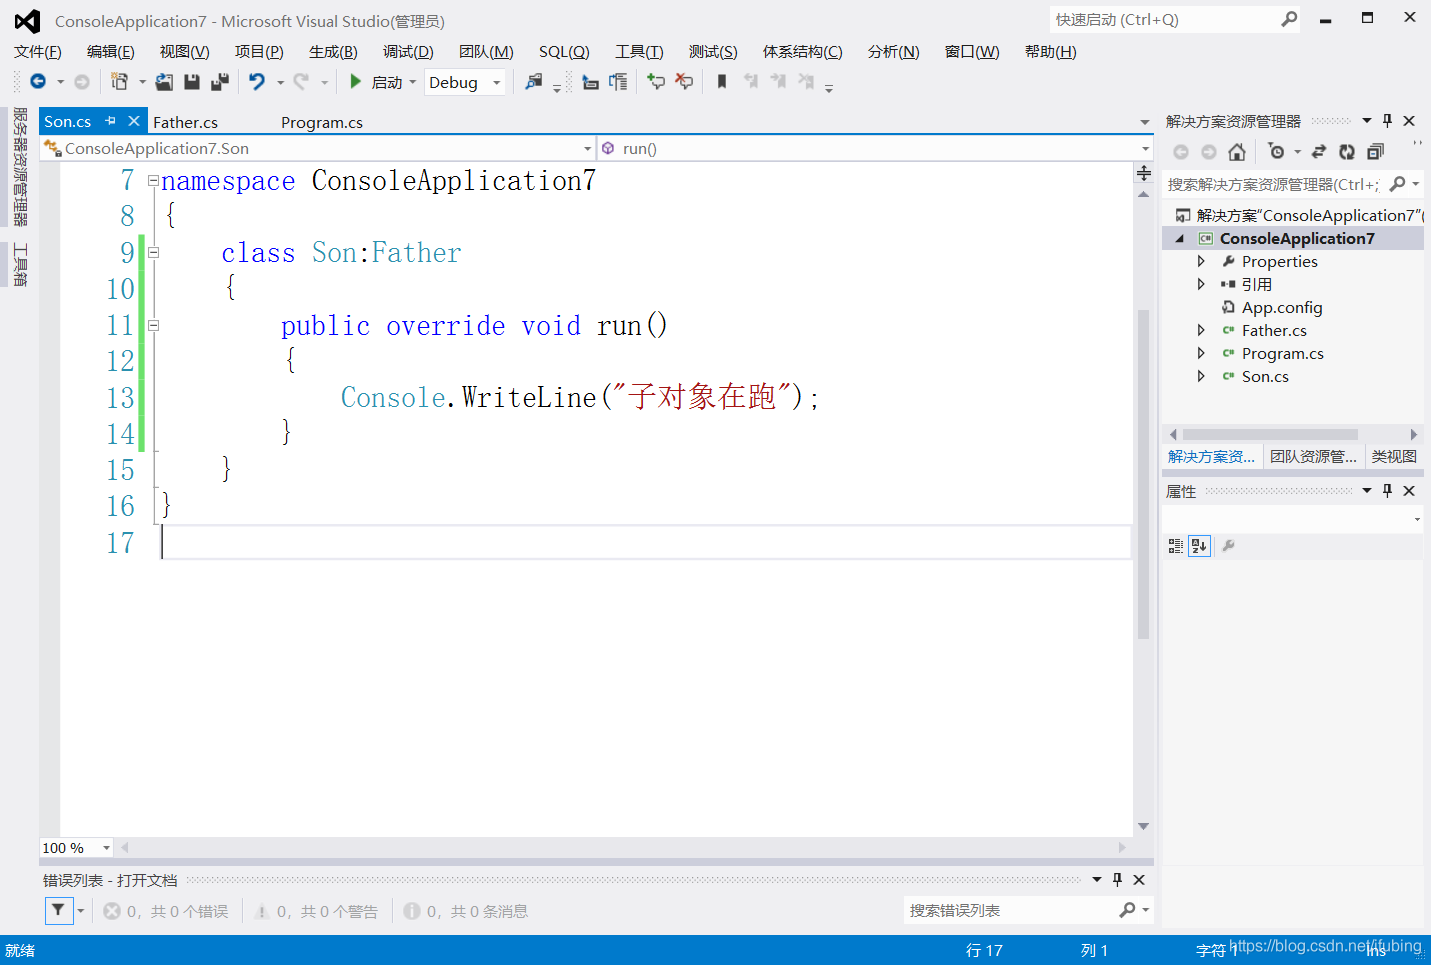
Task: Collapse the ConsoleApplication7 project node
Action: [x=1180, y=238]
